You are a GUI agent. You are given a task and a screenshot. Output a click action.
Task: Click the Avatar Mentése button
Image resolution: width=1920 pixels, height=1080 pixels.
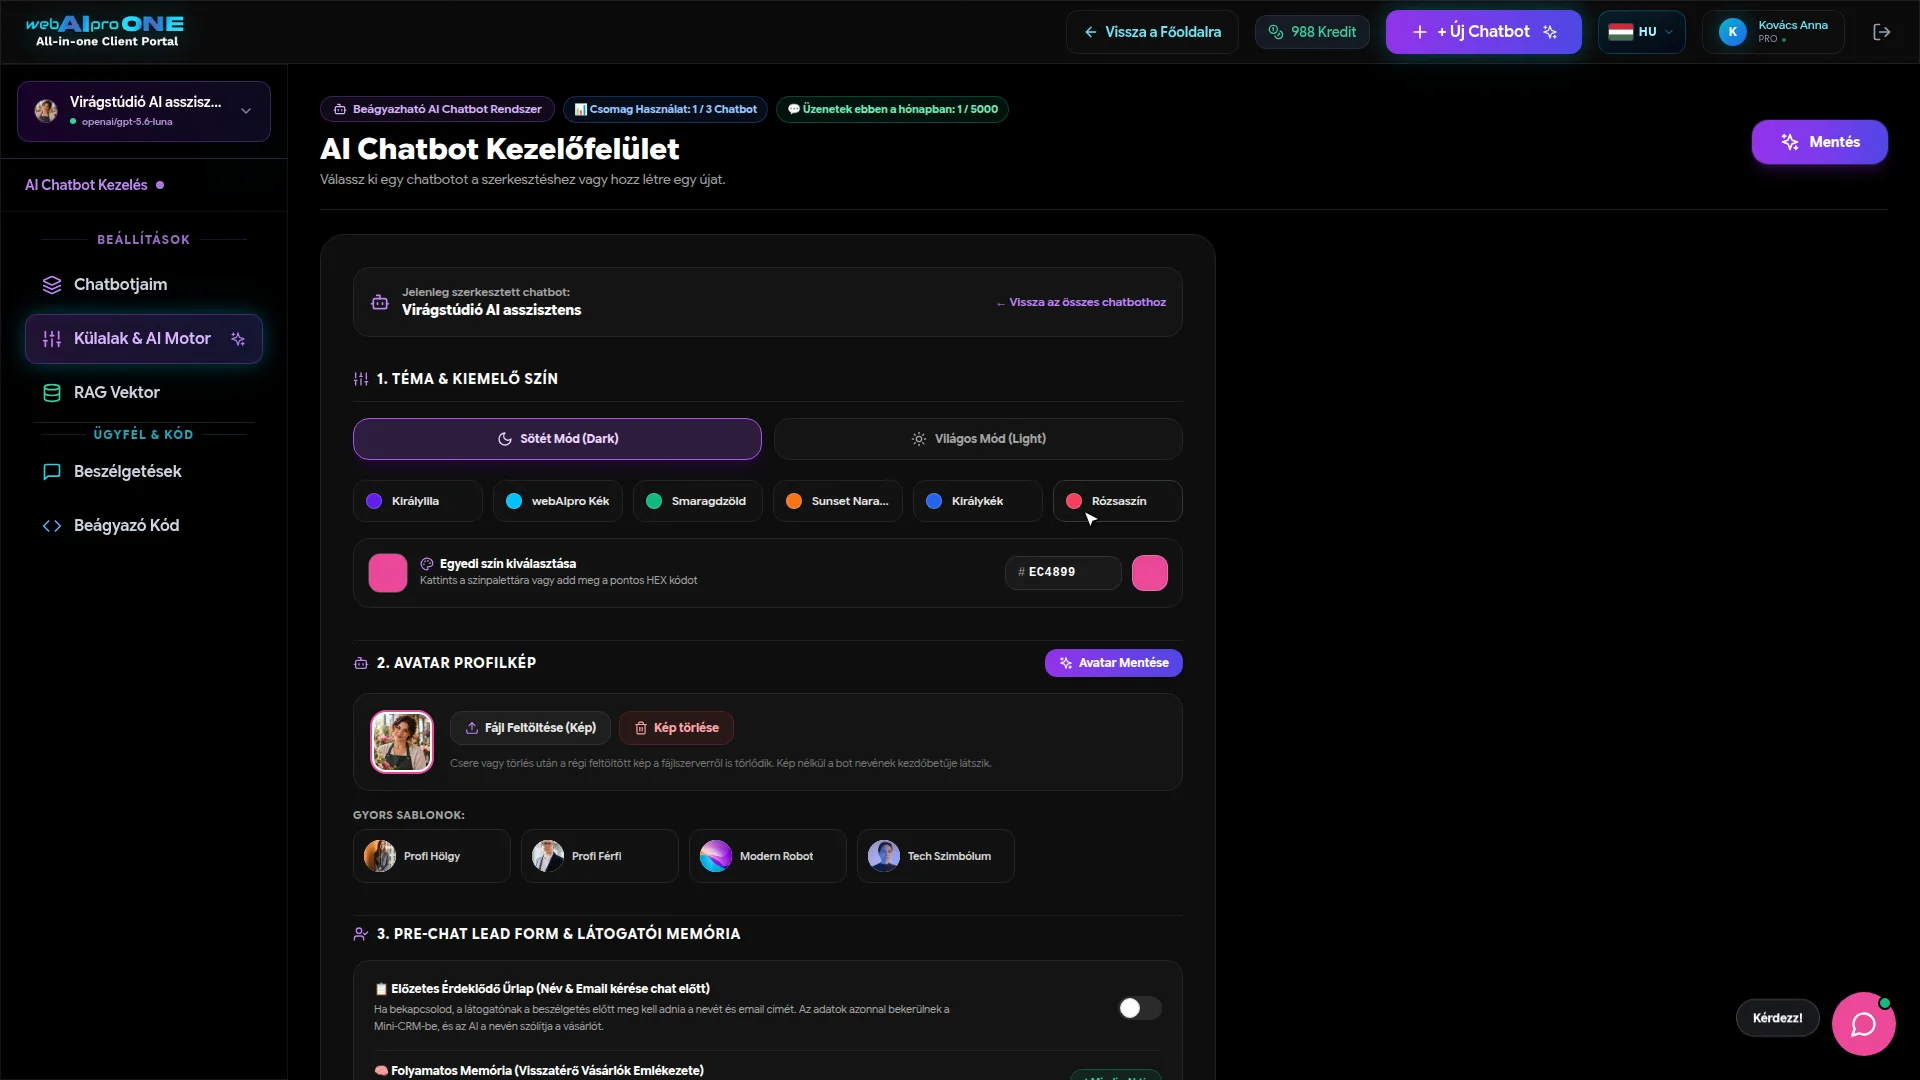point(1114,663)
